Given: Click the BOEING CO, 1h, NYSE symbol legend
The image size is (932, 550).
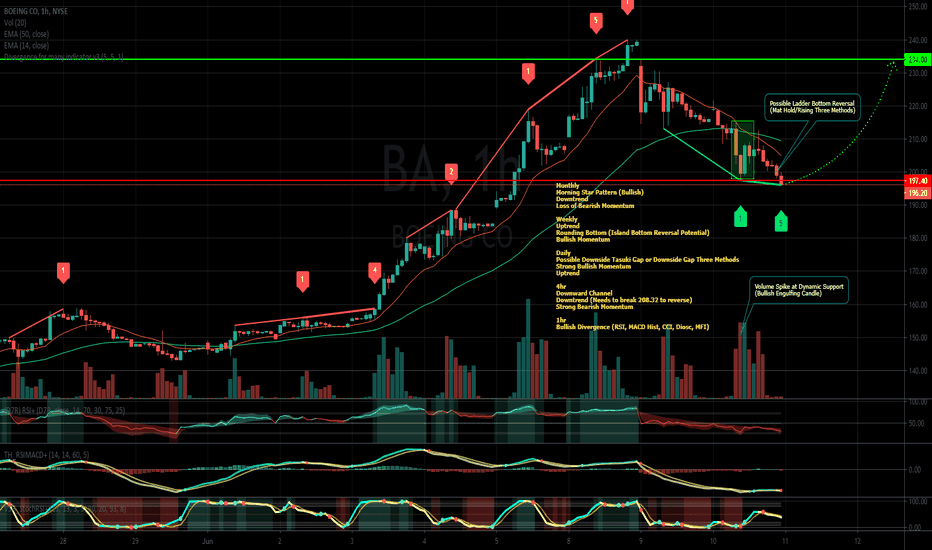Looking at the screenshot, I should click(36, 11).
